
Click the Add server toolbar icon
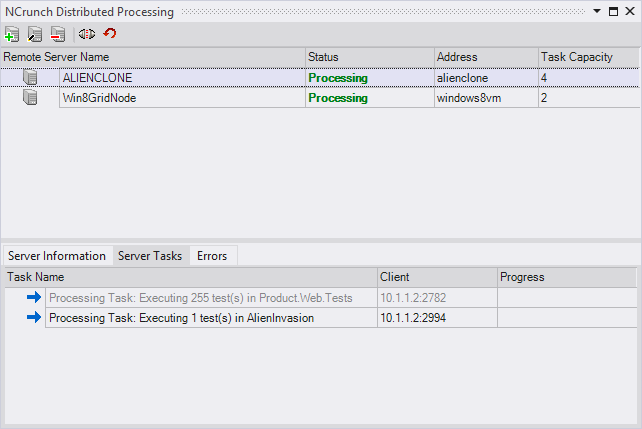(12, 34)
